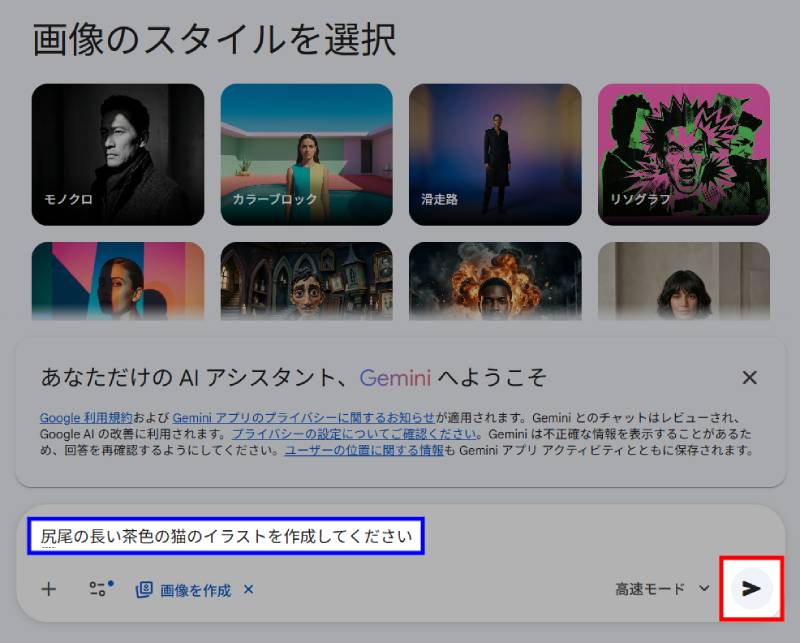Select the beige-background woman portrait style

(x=684, y=280)
